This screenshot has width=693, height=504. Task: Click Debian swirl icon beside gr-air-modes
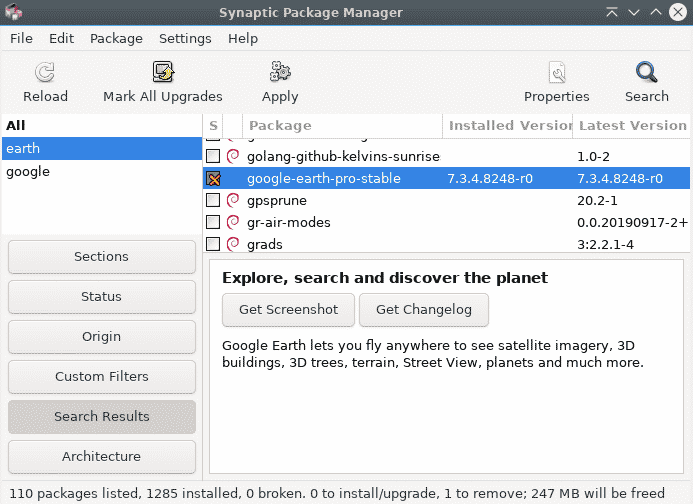(x=233, y=222)
